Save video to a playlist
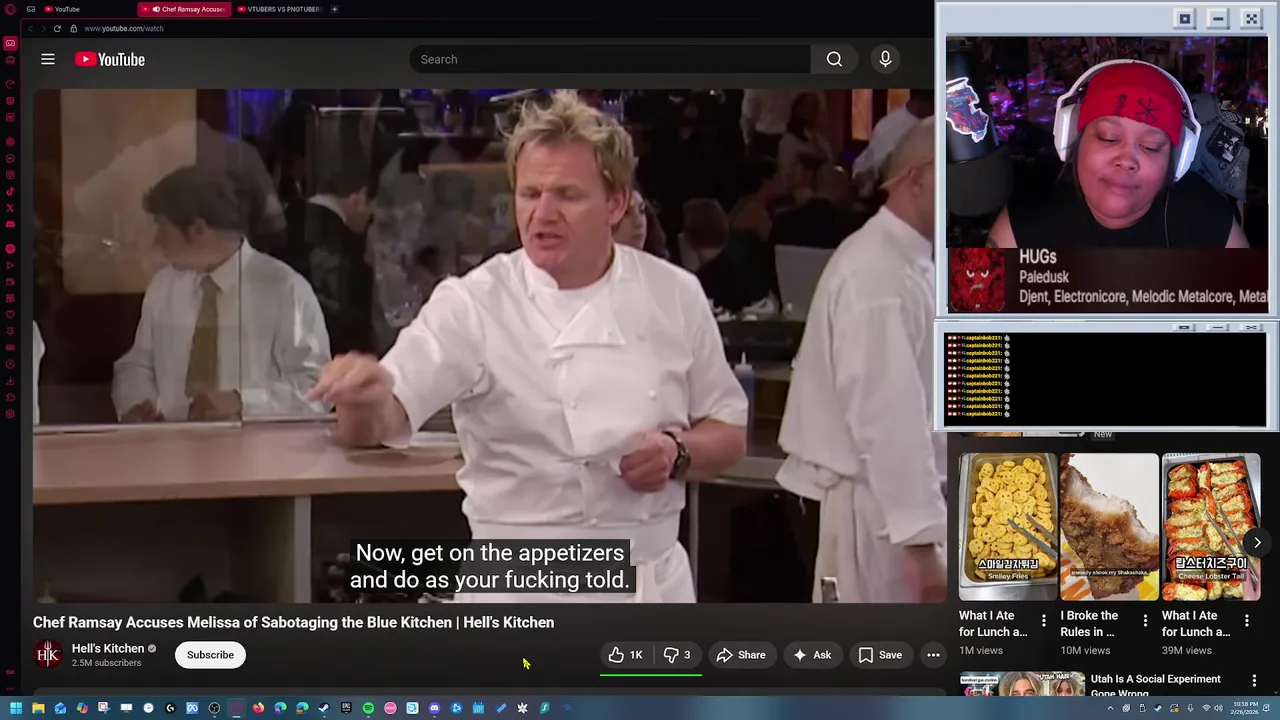The height and width of the screenshot is (720, 1280). point(880,655)
